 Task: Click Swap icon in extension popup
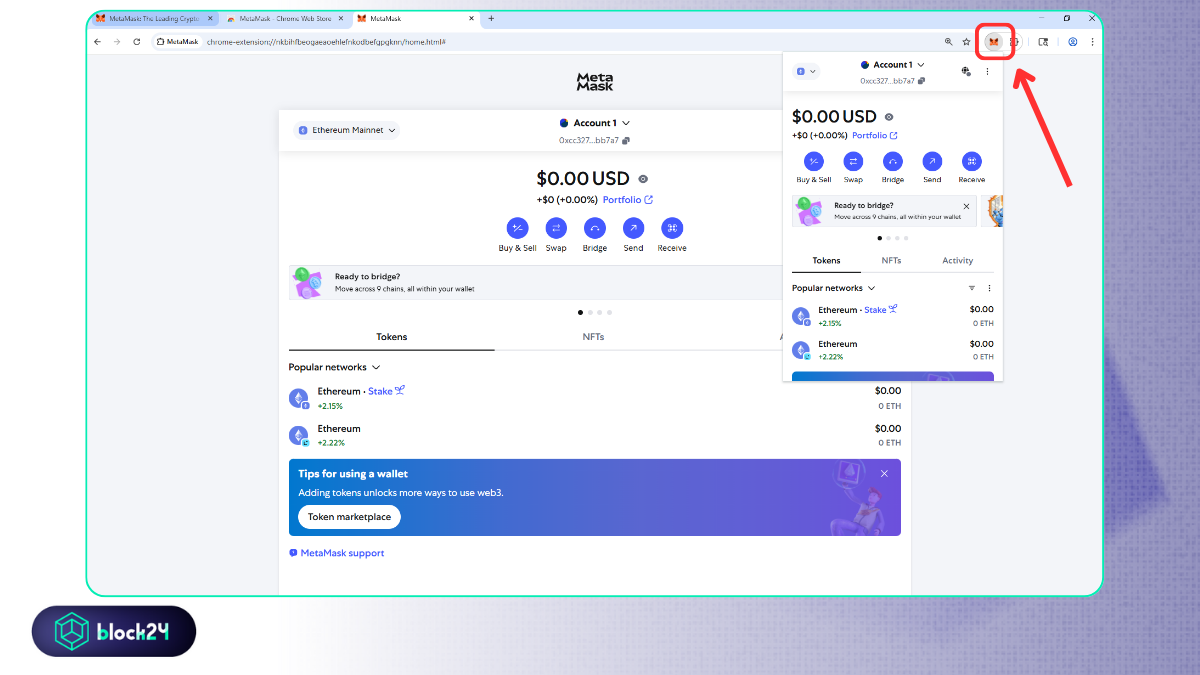853,161
